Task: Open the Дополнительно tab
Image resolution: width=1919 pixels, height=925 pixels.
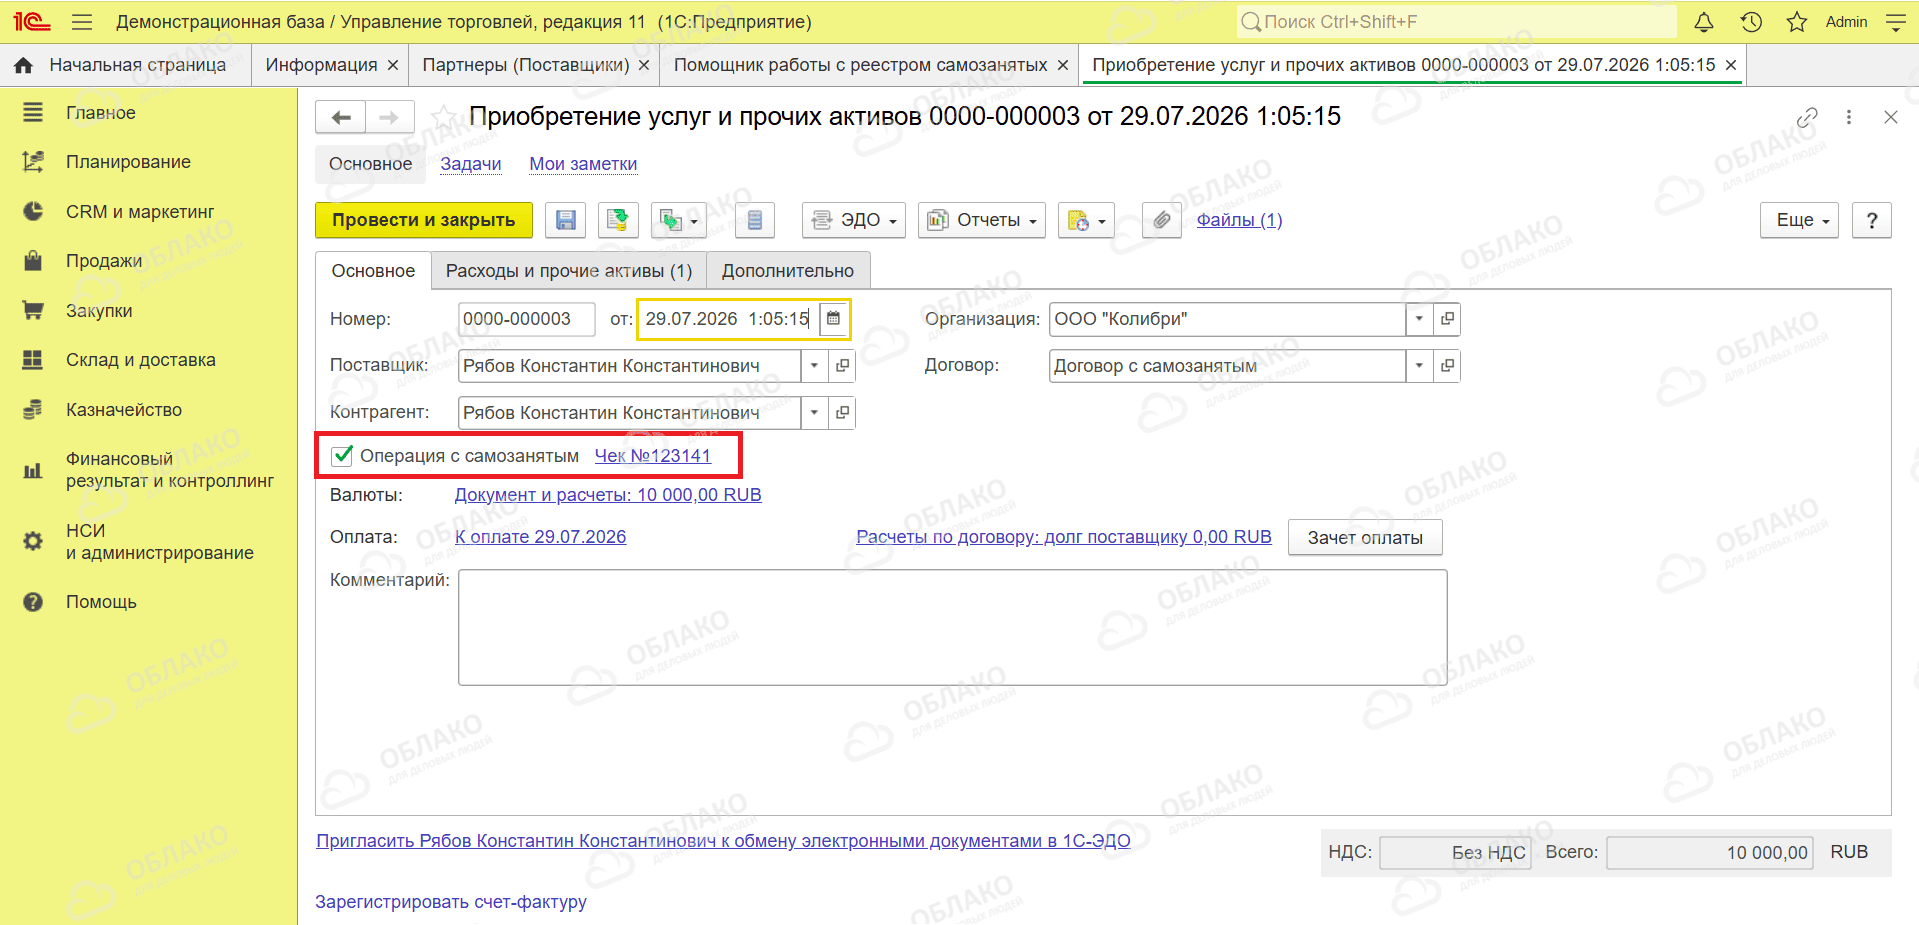Action: (788, 271)
